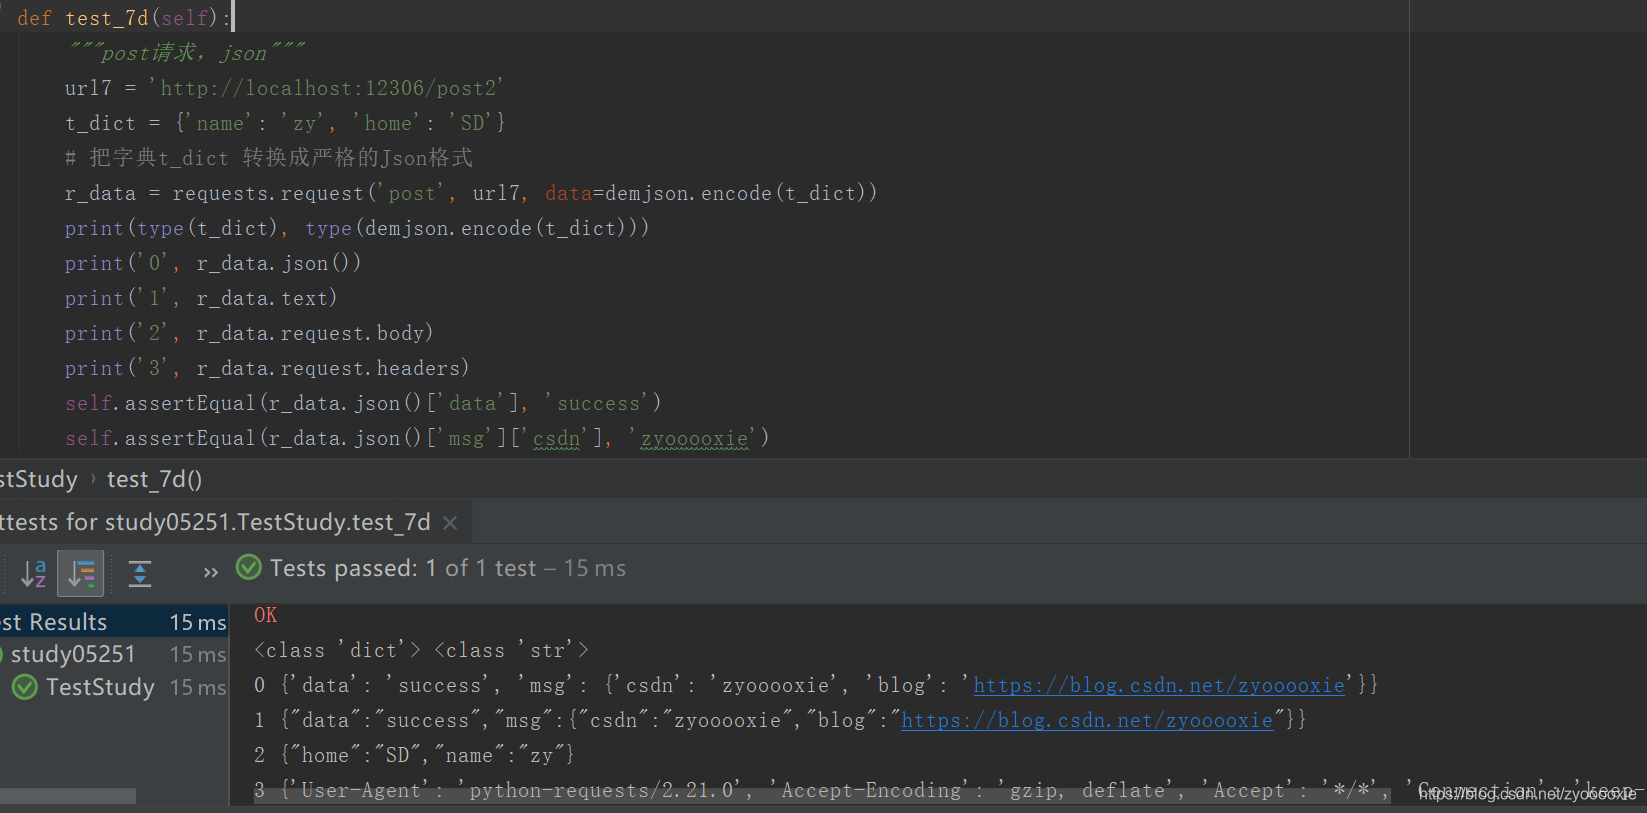The image size is (1647, 813).
Task: Open the blog link in output line 1
Action: 1087,720
